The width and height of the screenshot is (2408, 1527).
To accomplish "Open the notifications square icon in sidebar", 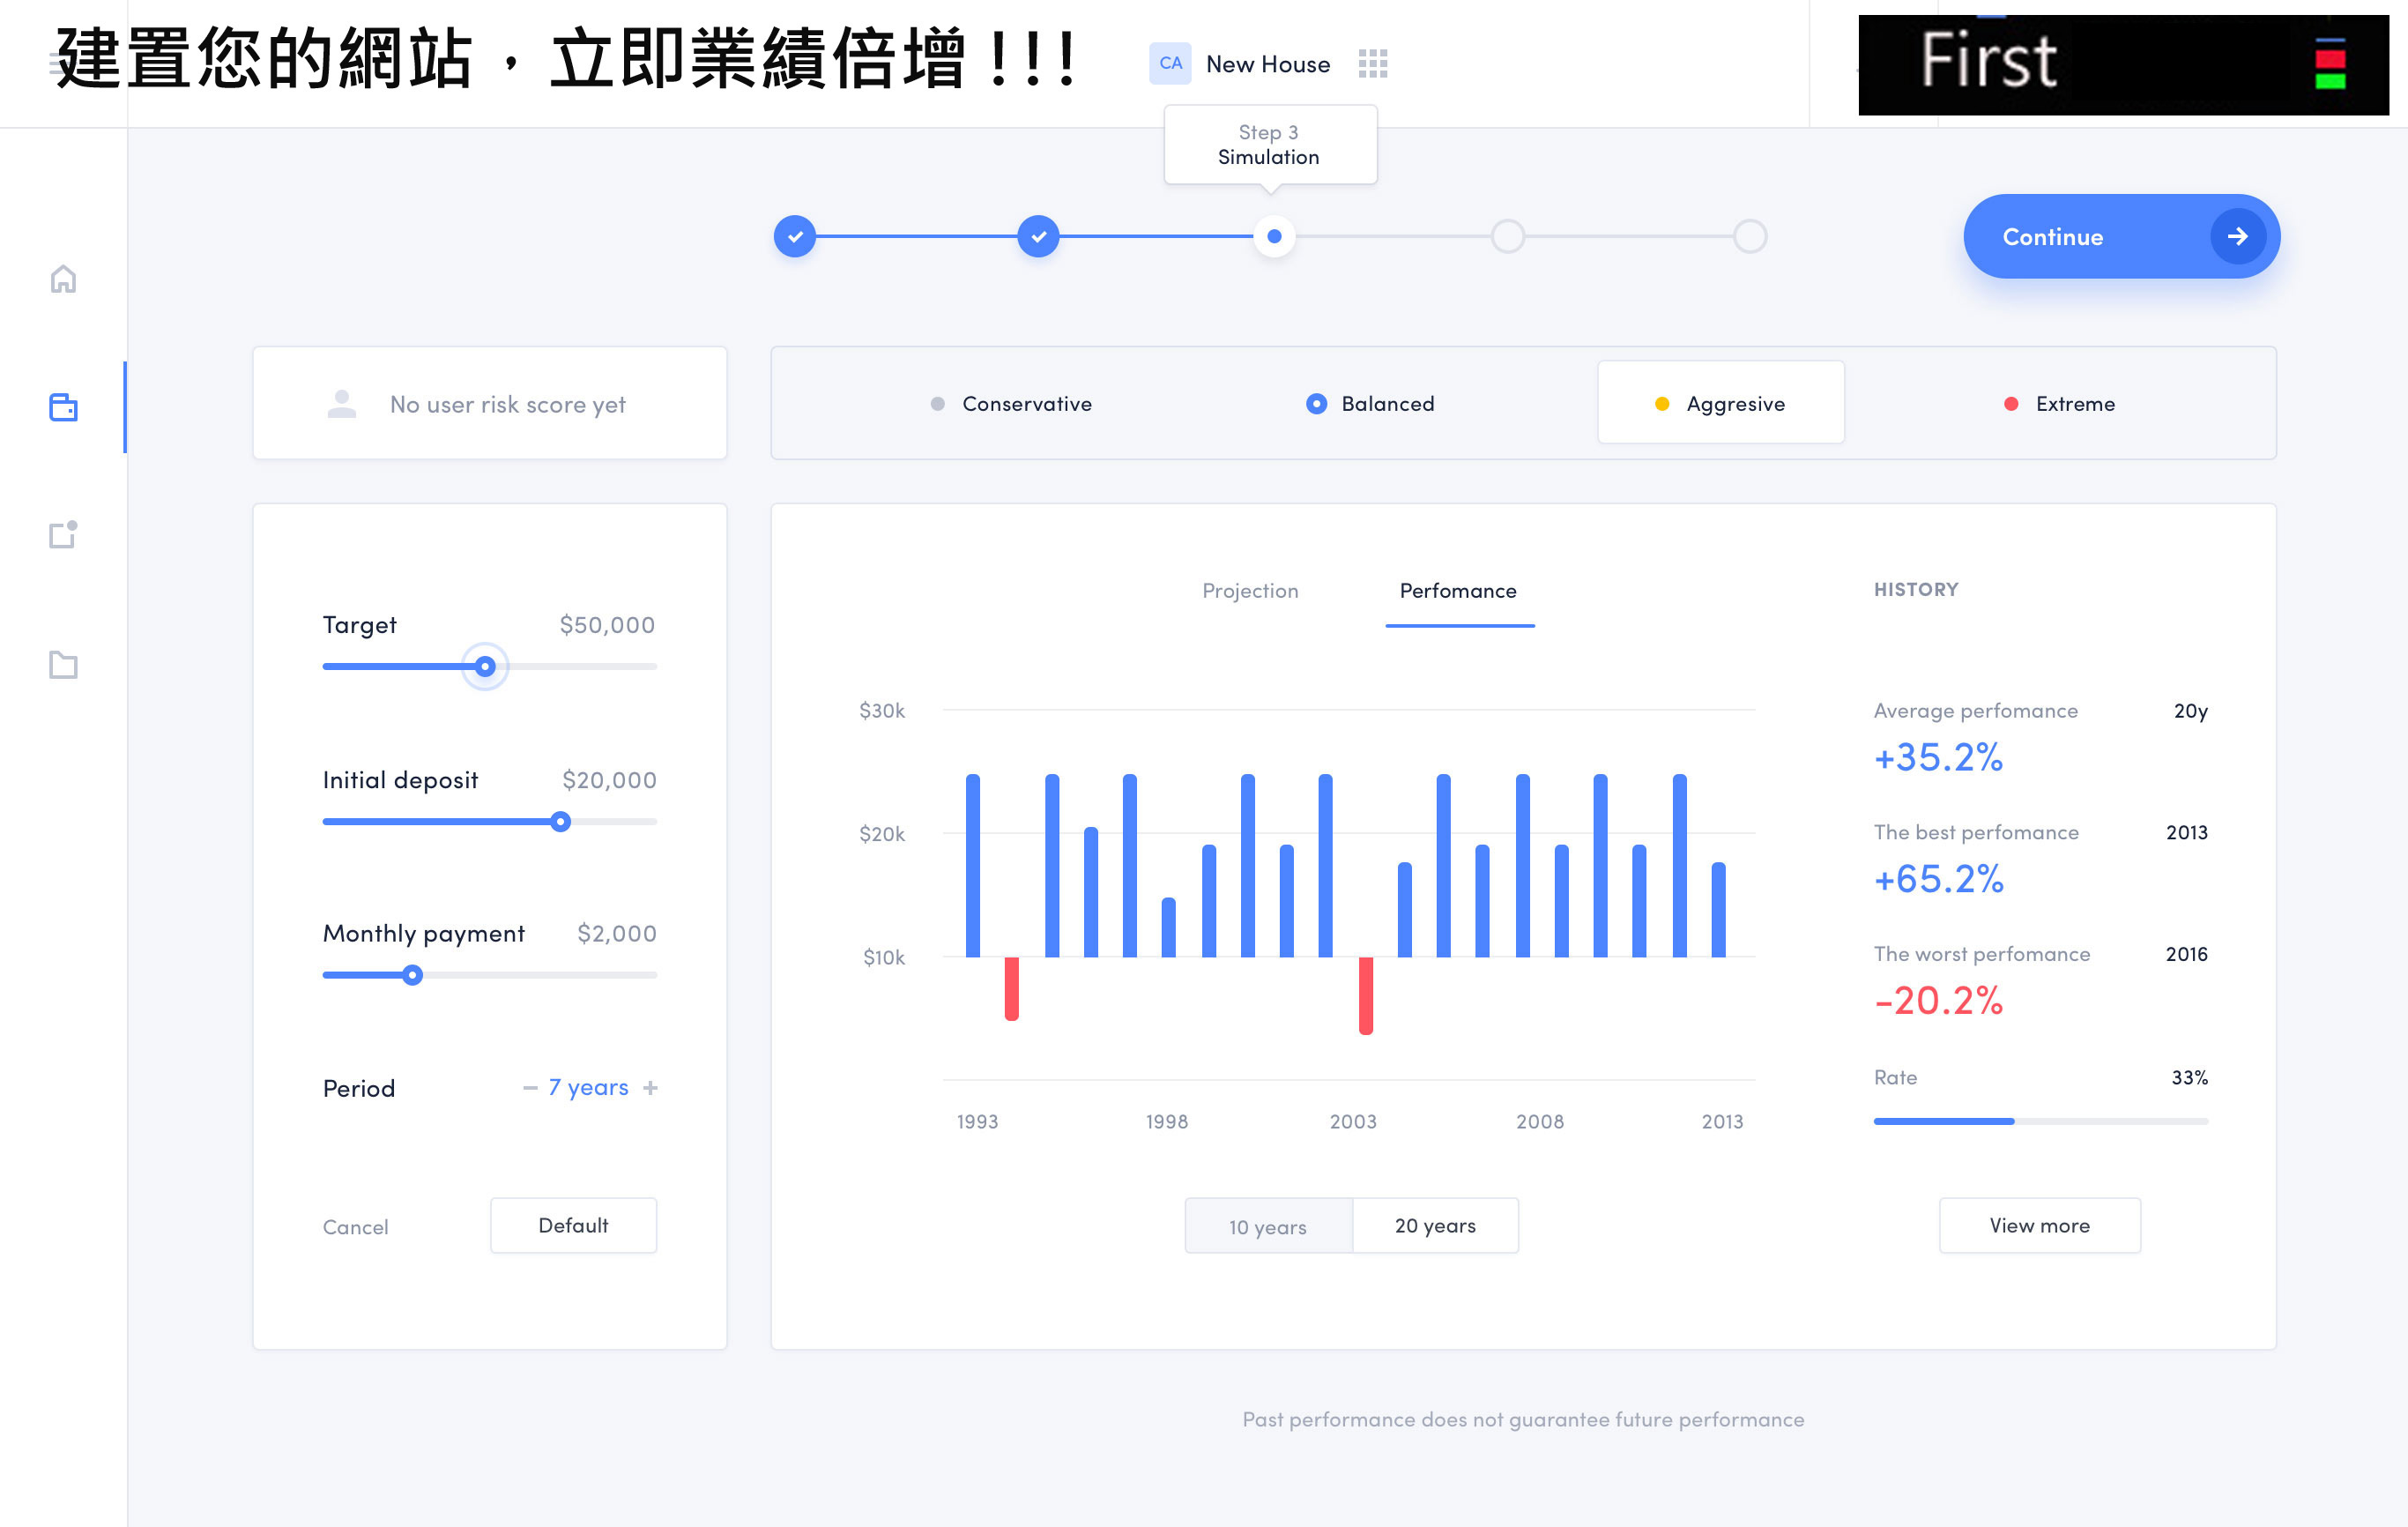I will [x=63, y=535].
